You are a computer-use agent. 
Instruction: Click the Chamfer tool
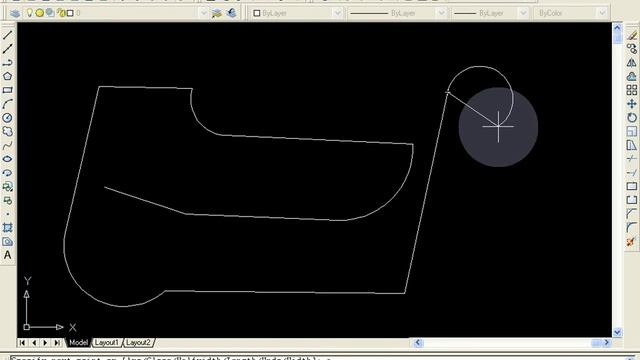tap(632, 214)
